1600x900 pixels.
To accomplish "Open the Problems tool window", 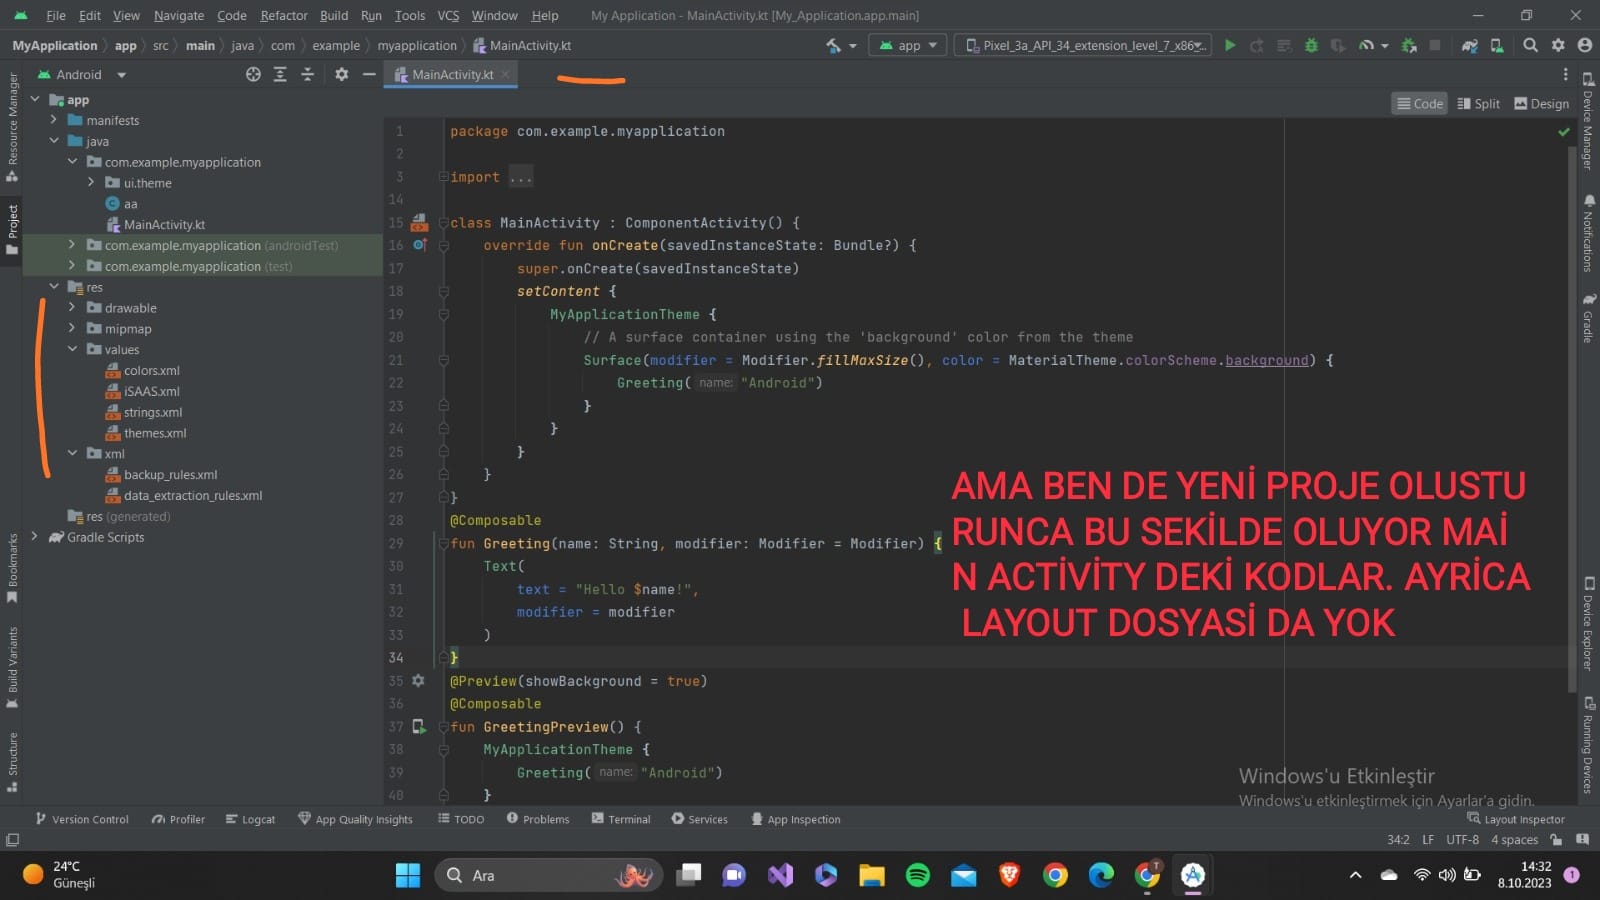I will (538, 819).
